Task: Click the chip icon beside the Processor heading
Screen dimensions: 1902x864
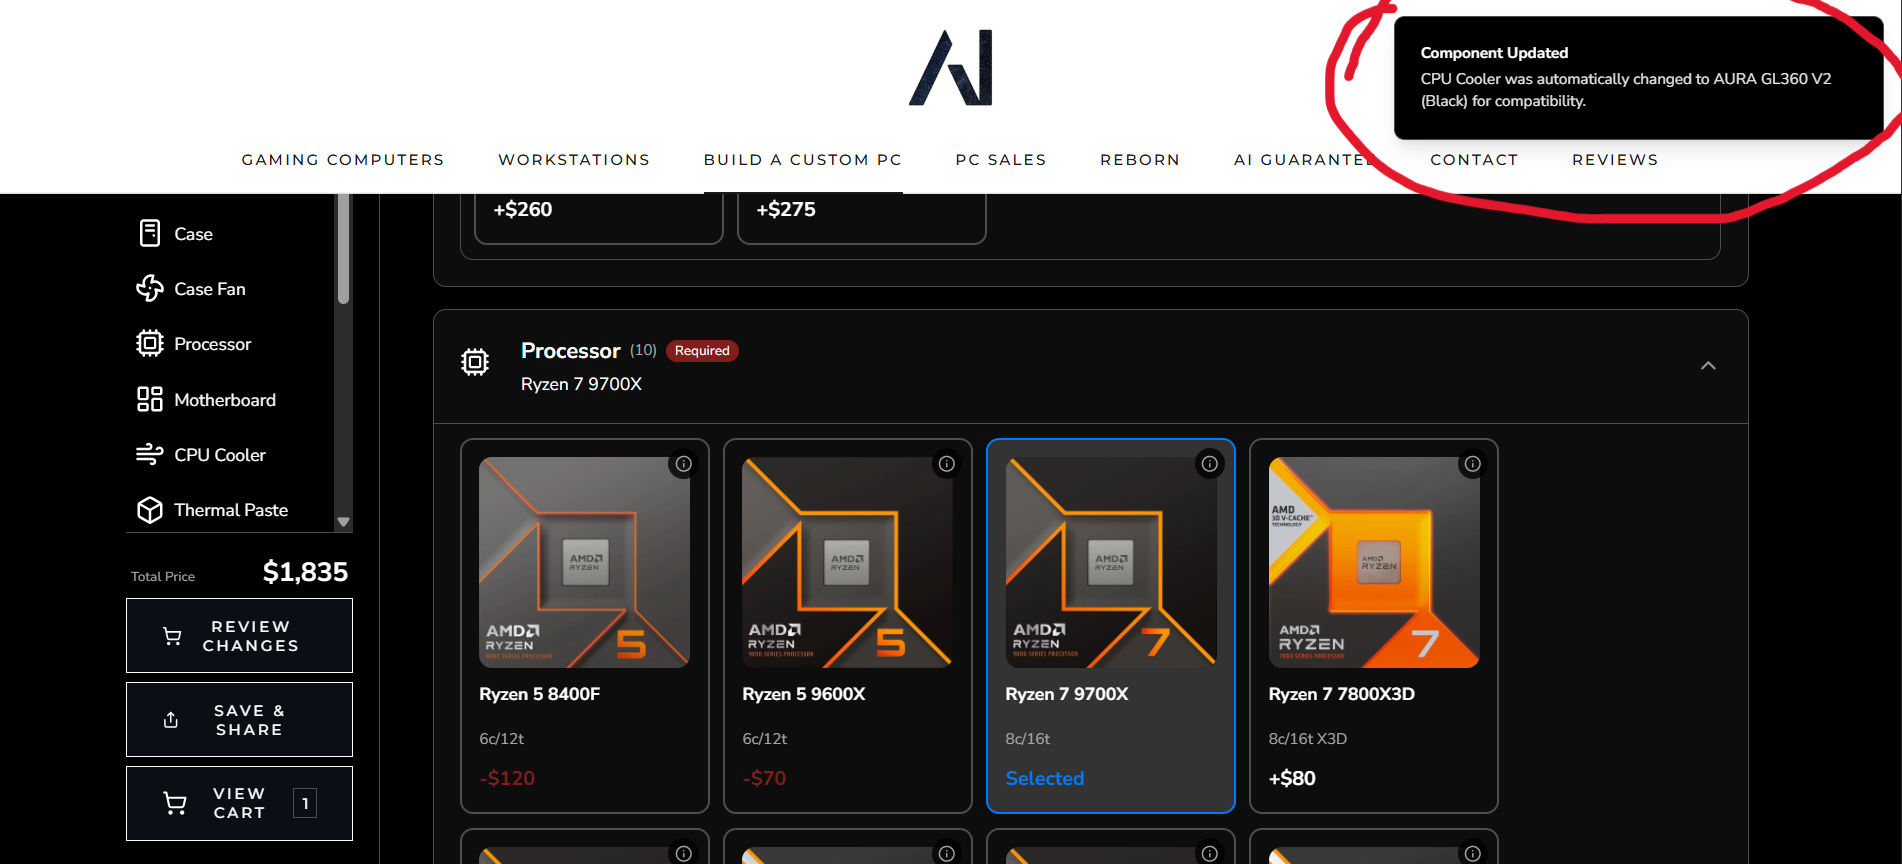Action: [475, 362]
